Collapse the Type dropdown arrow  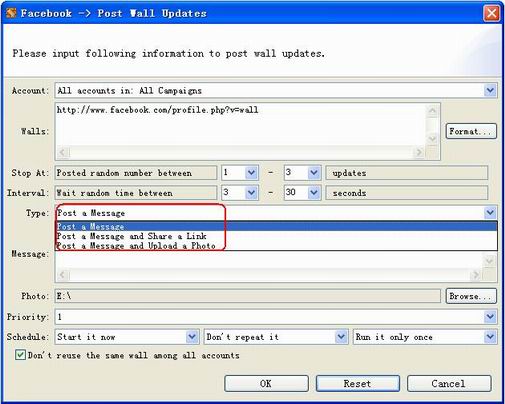[x=490, y=212]
